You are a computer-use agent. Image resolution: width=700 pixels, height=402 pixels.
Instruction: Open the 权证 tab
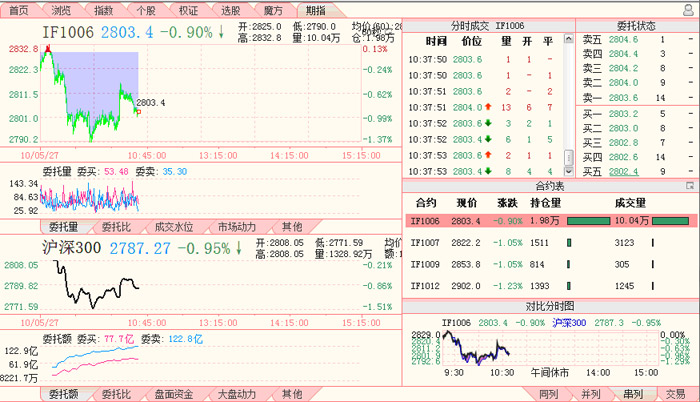188,9
